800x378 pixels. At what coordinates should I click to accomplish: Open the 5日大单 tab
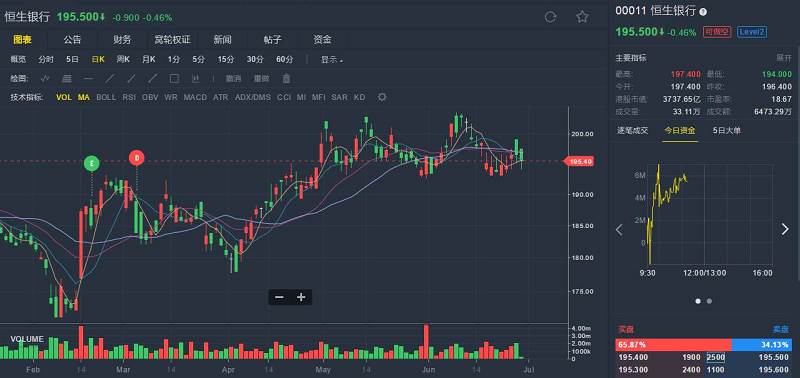[727, 131]
